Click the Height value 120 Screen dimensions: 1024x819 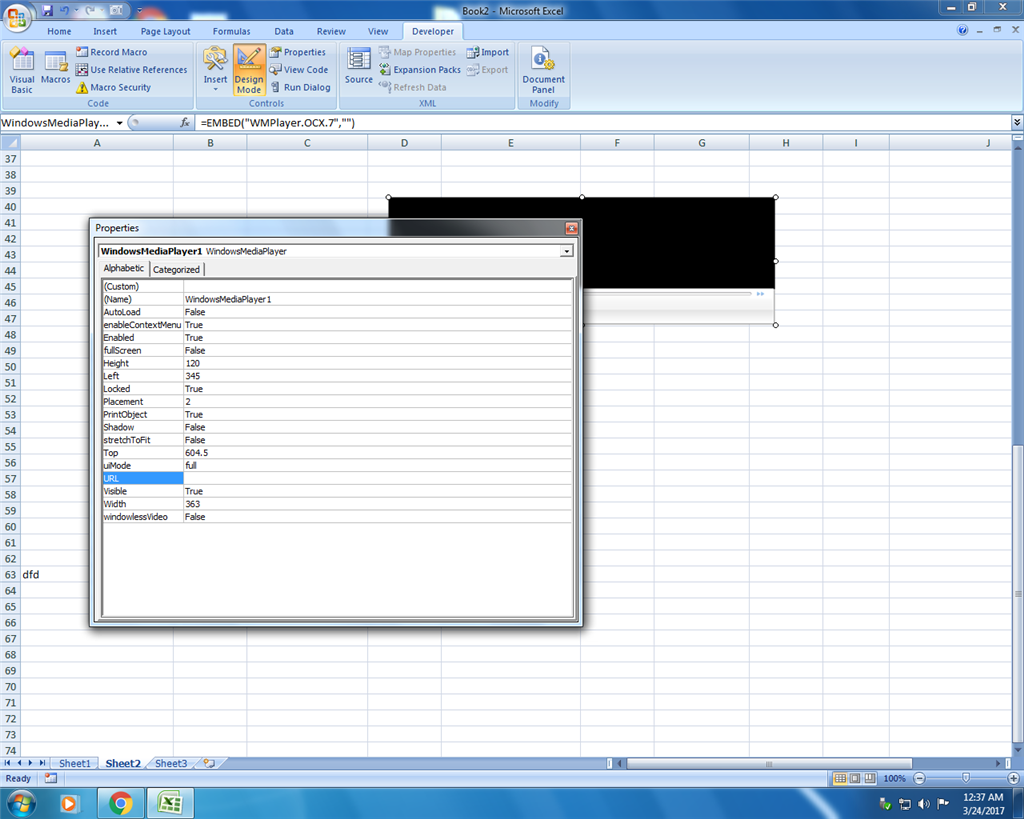tap(377, 363)
